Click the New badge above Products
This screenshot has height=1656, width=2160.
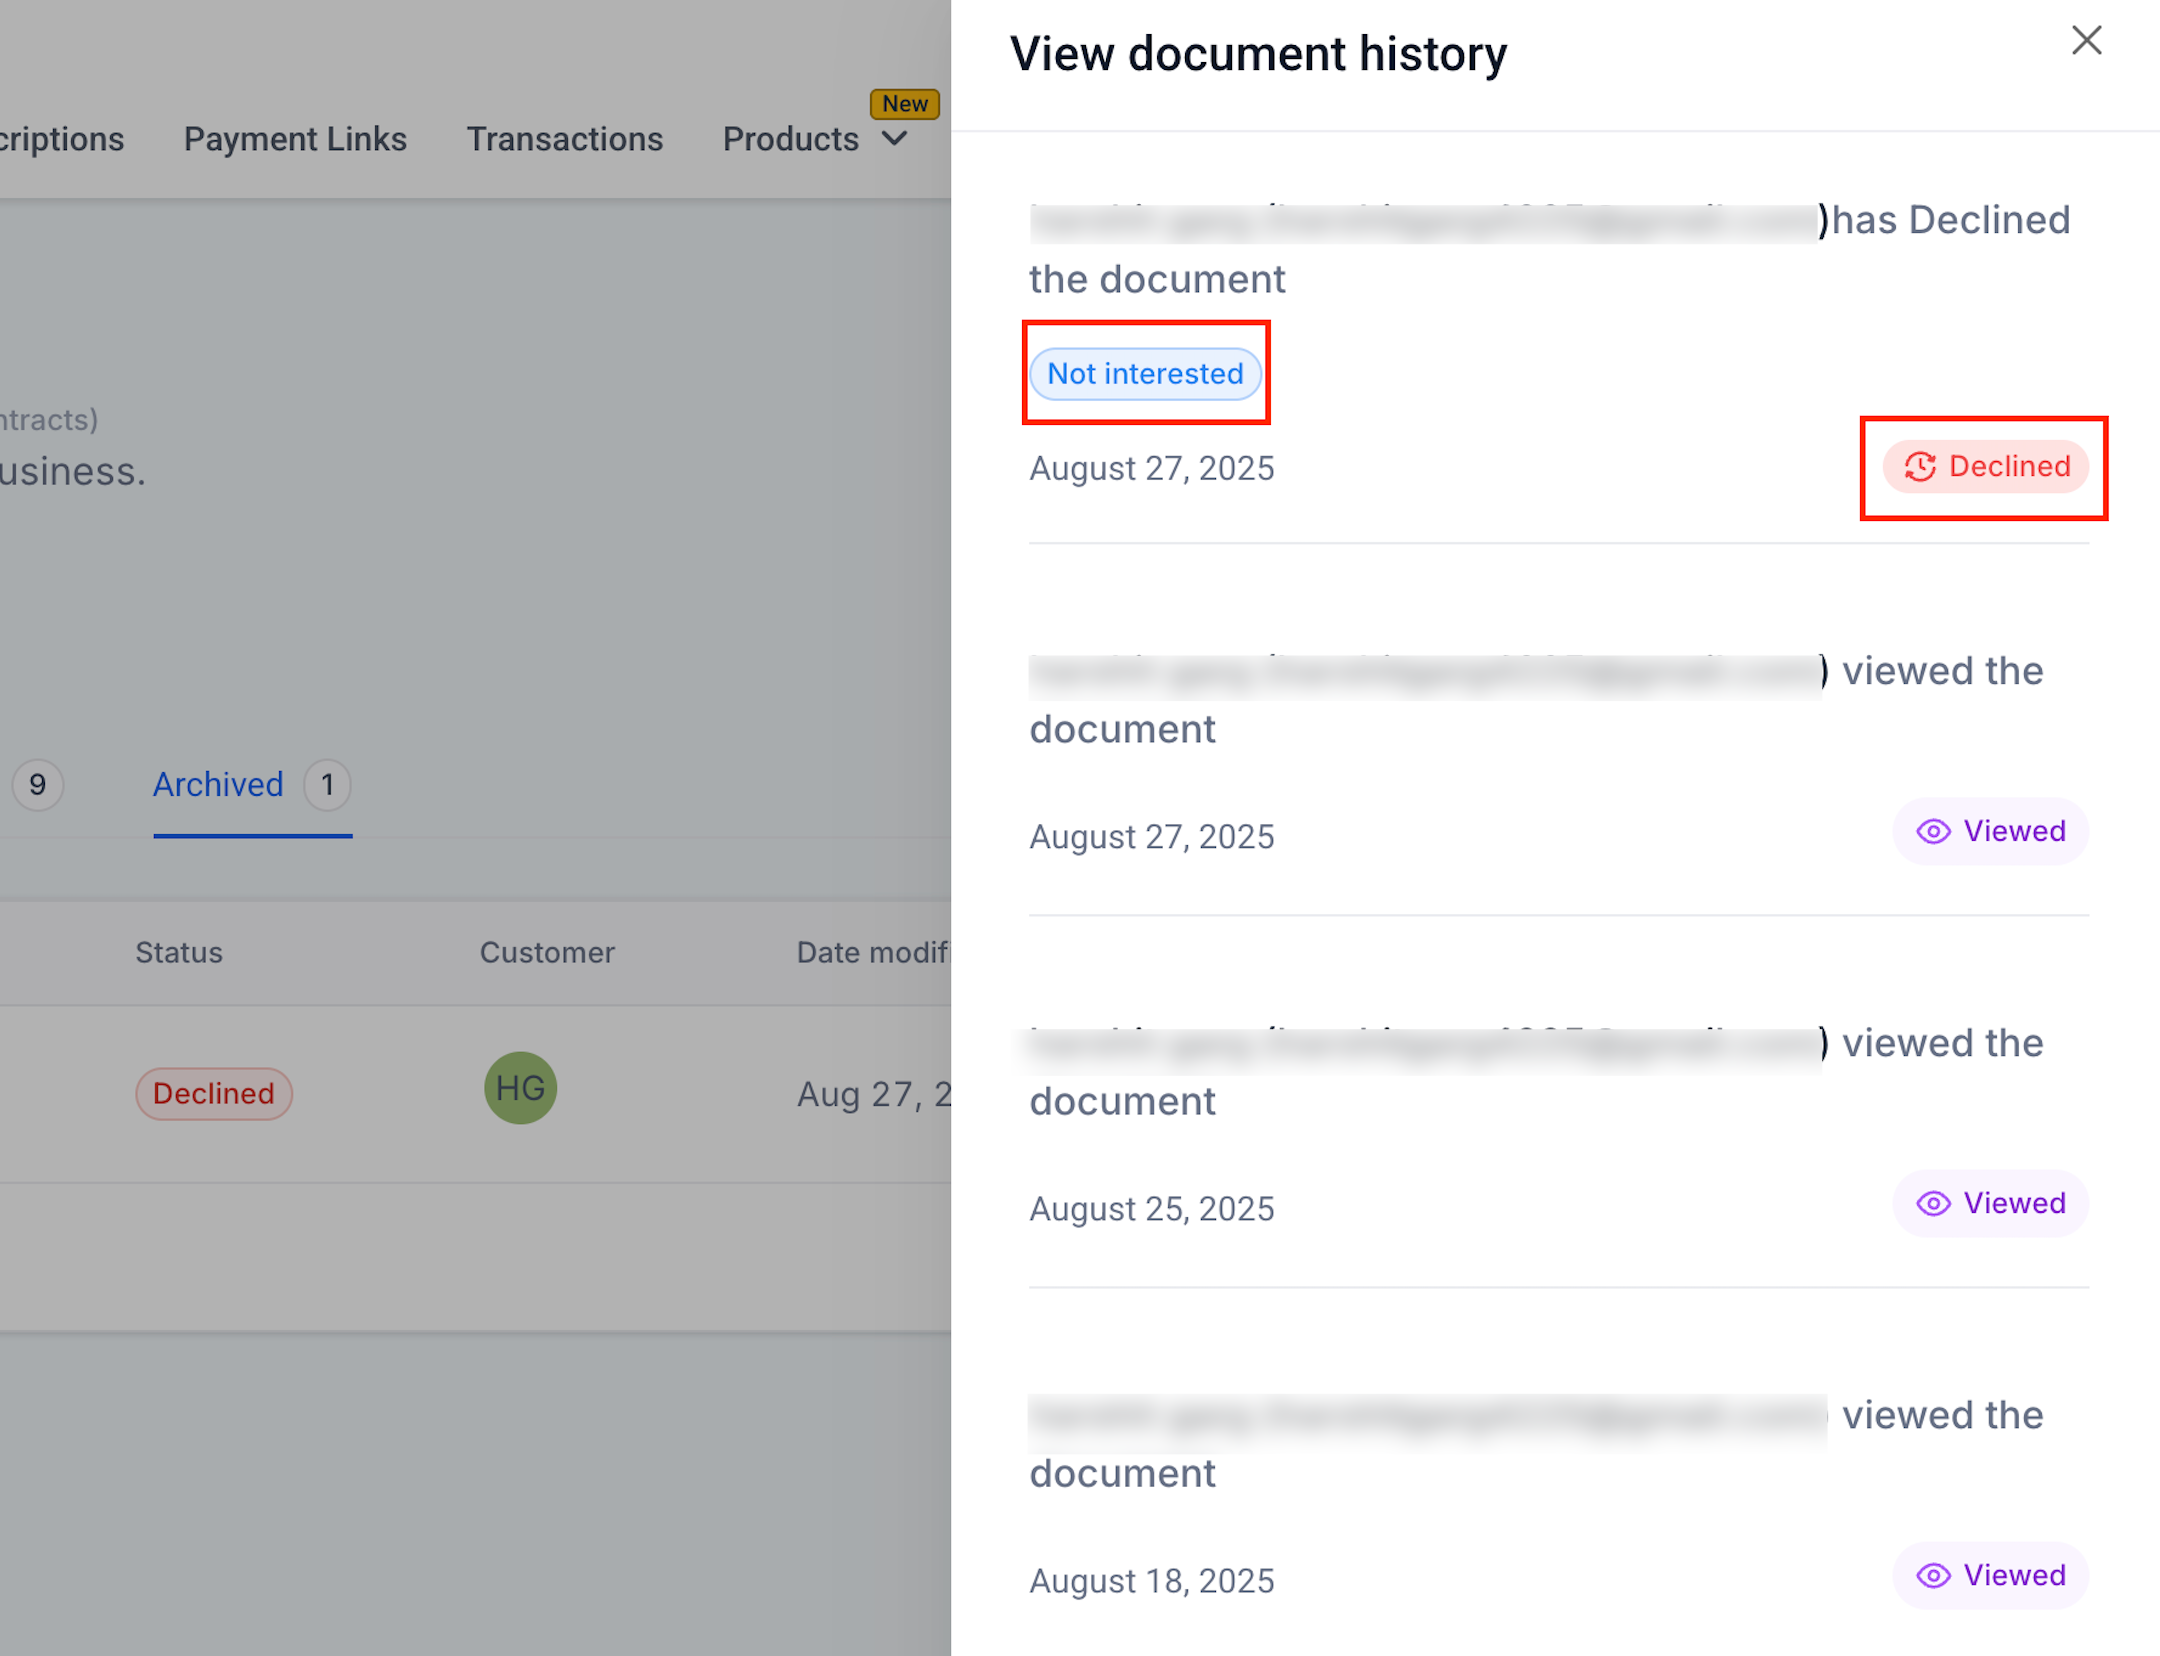coord(904,104)
